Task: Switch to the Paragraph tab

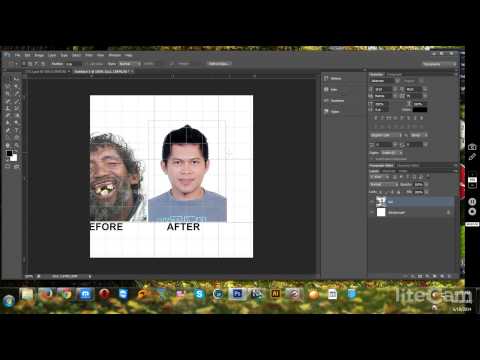Action: pos(394,74)
